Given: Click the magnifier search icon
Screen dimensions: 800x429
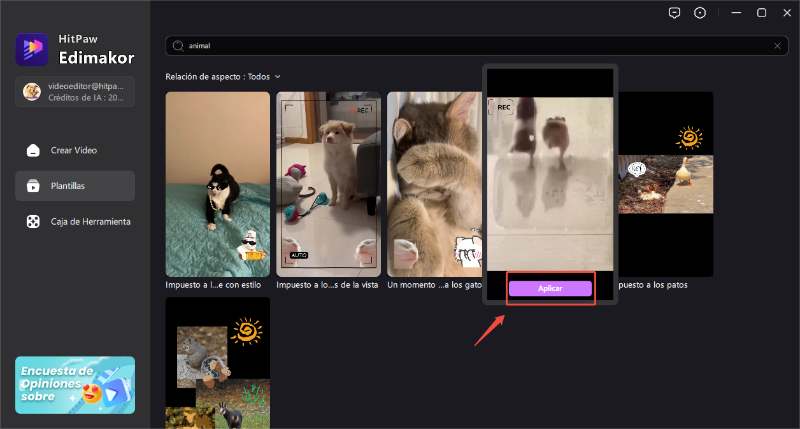Looking at the screenshot, I should point(178,46).
